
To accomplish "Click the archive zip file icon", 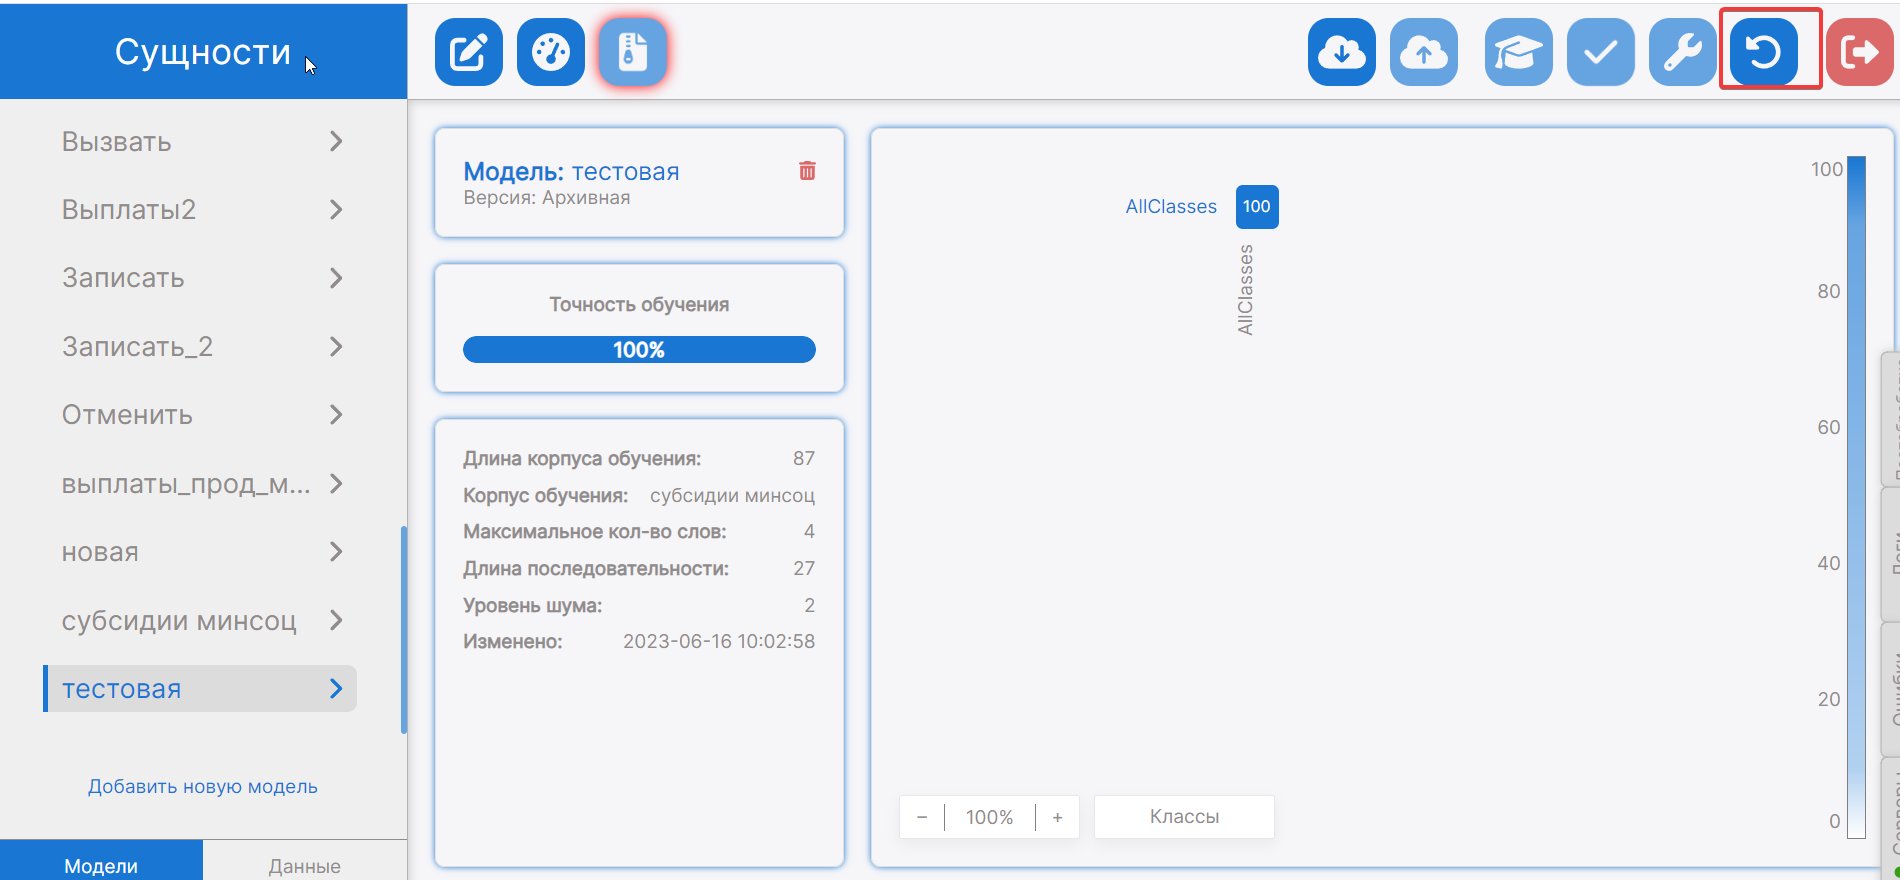I will click(632, 52).
